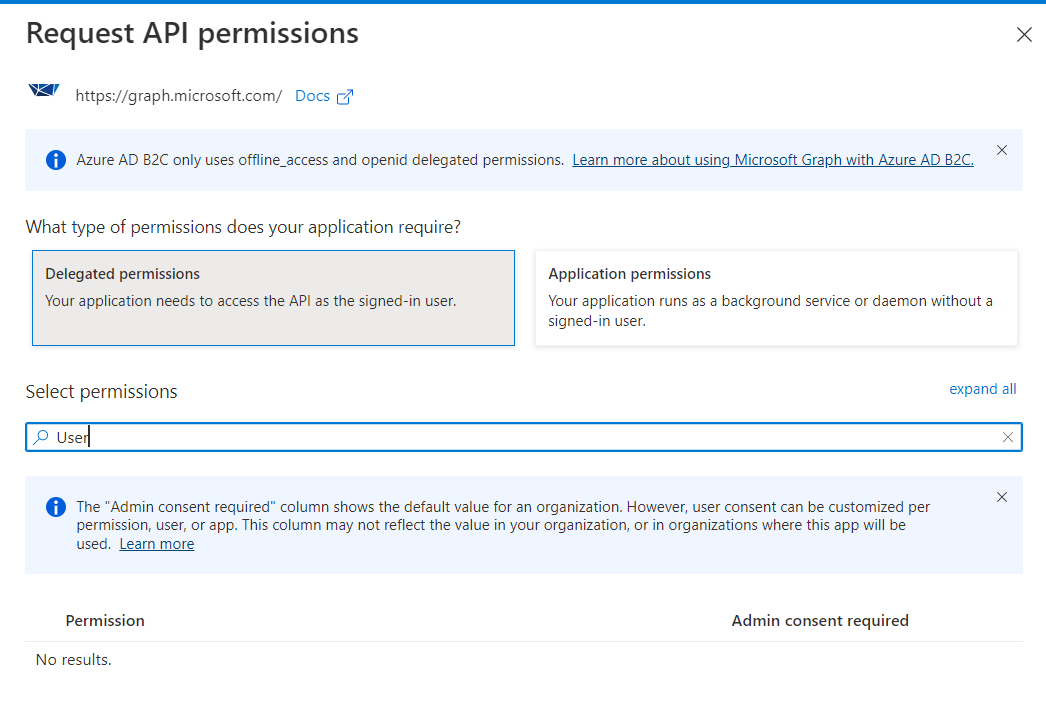Screen dimensions: 1046x703
Task: Click info icon in Admin consent banner
Action: tap(56, 507)
